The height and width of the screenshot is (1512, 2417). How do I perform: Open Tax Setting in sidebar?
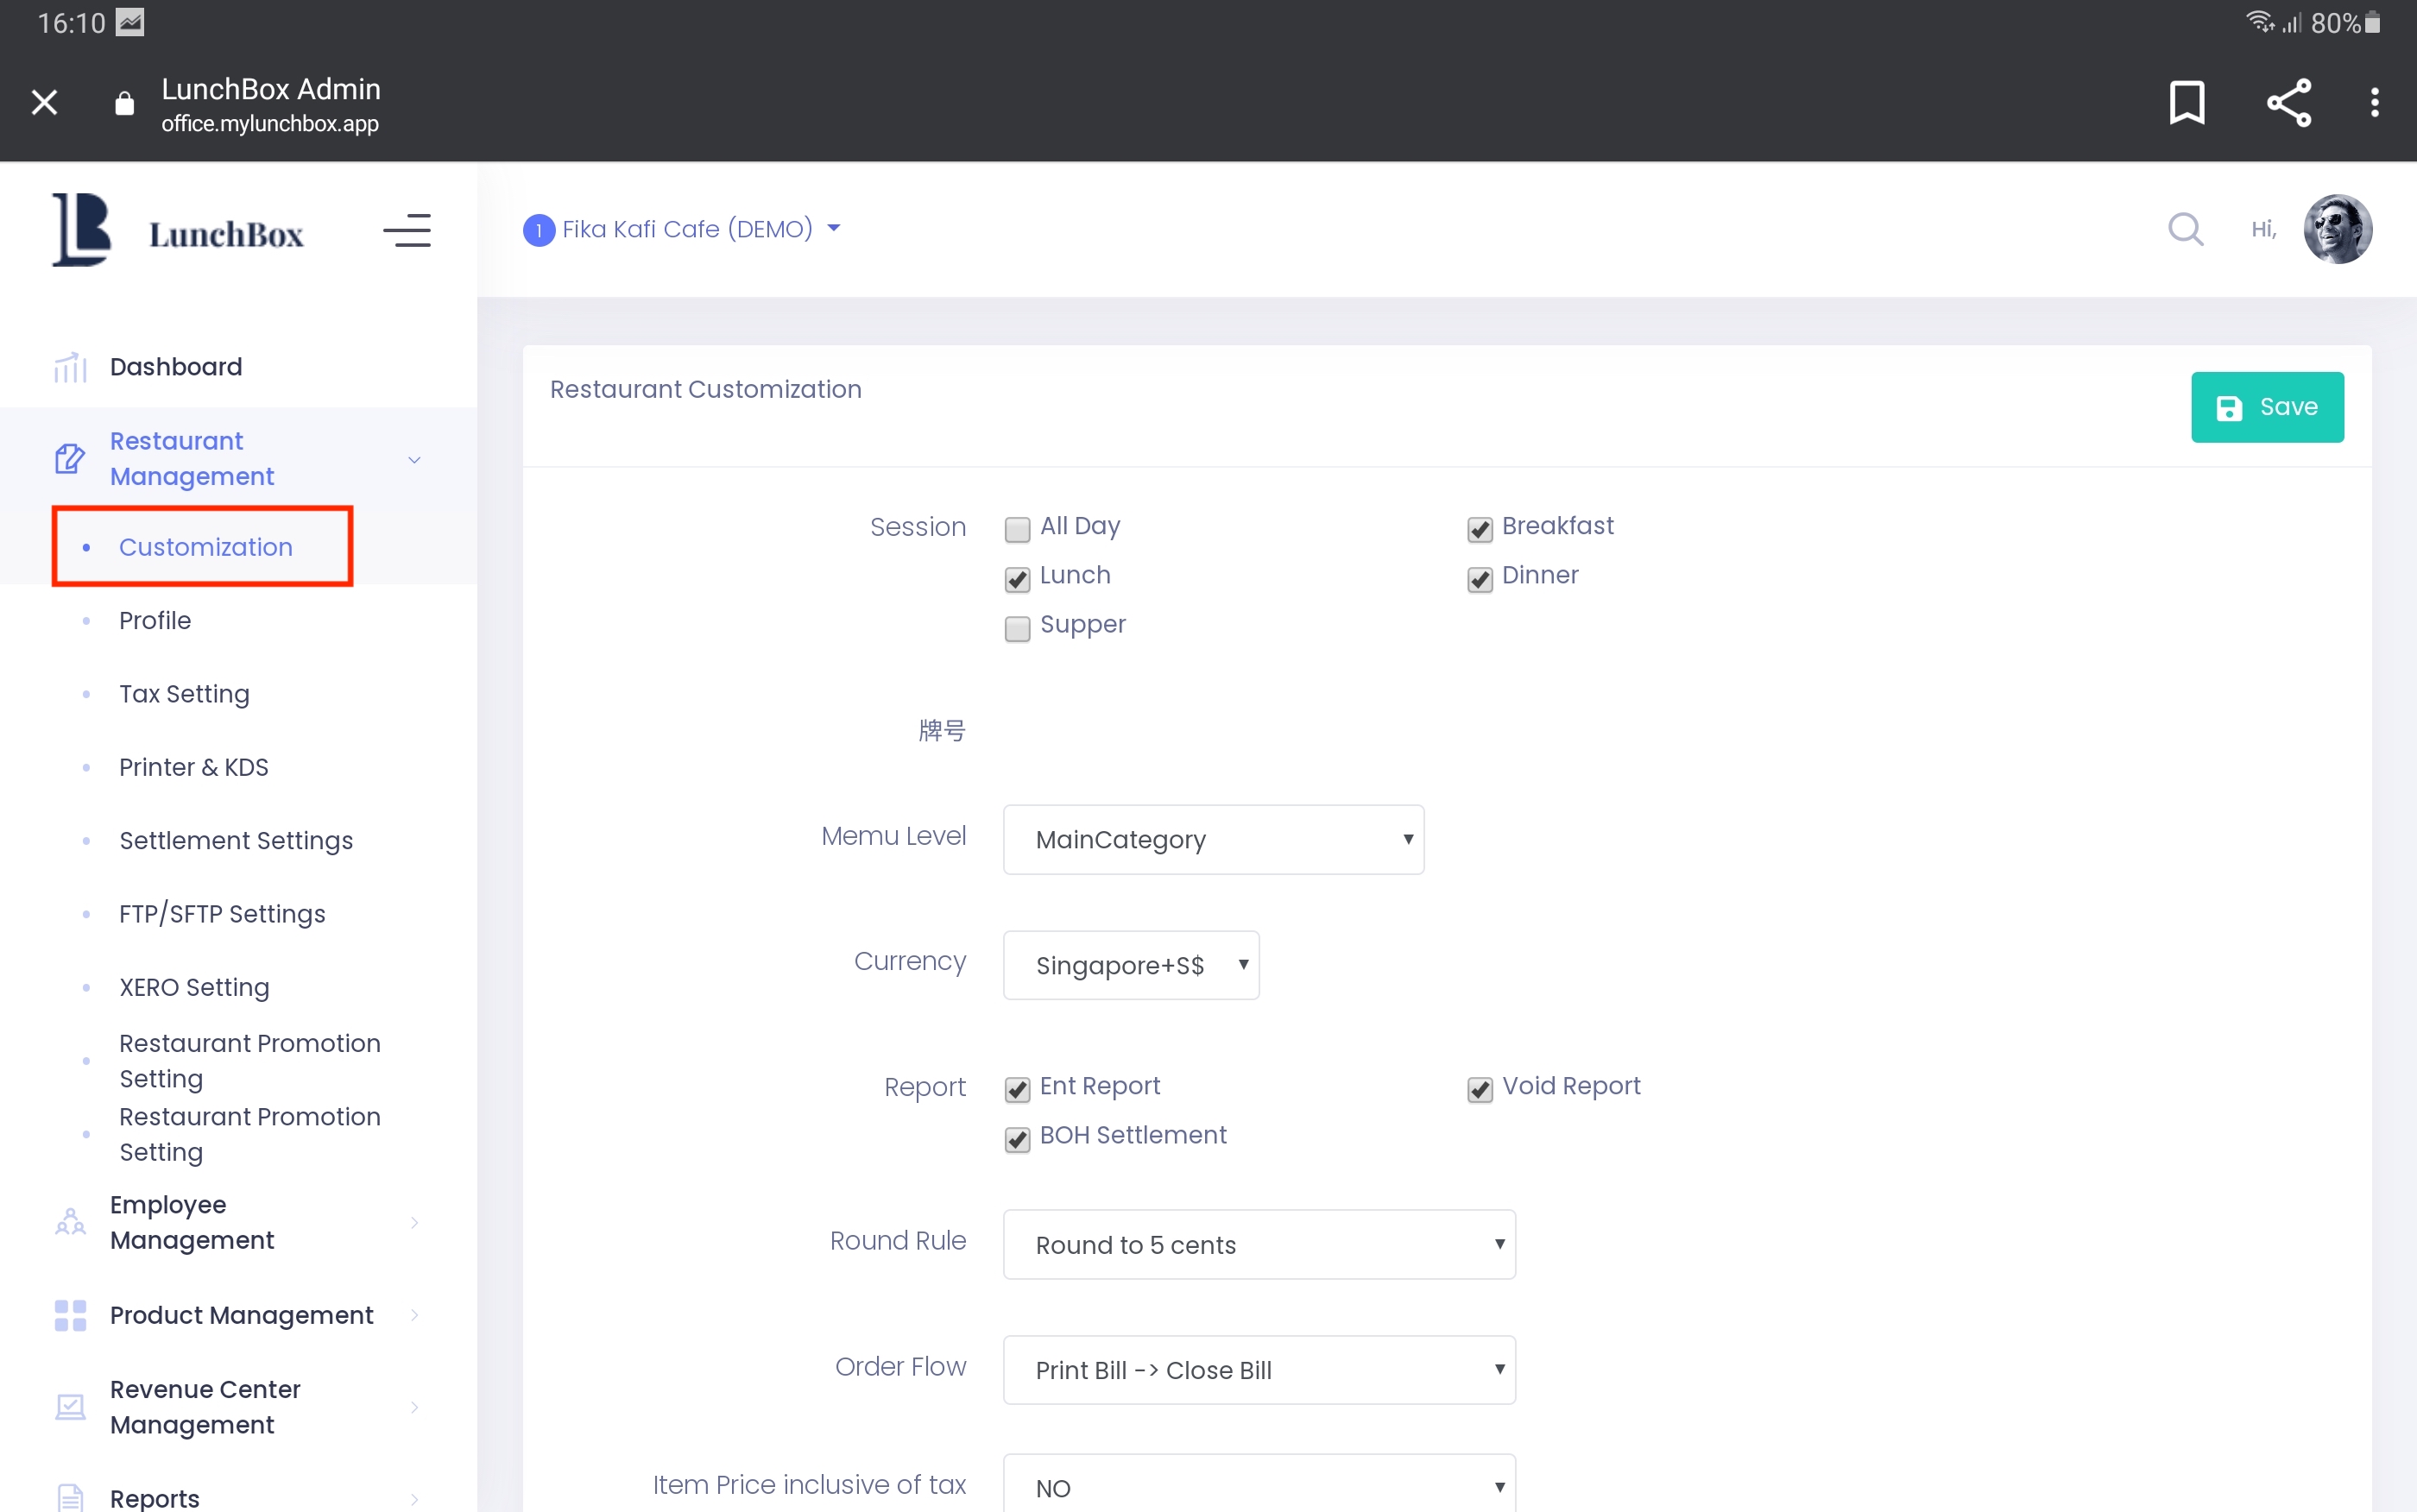pyautogui.click(x=184, y=694)
